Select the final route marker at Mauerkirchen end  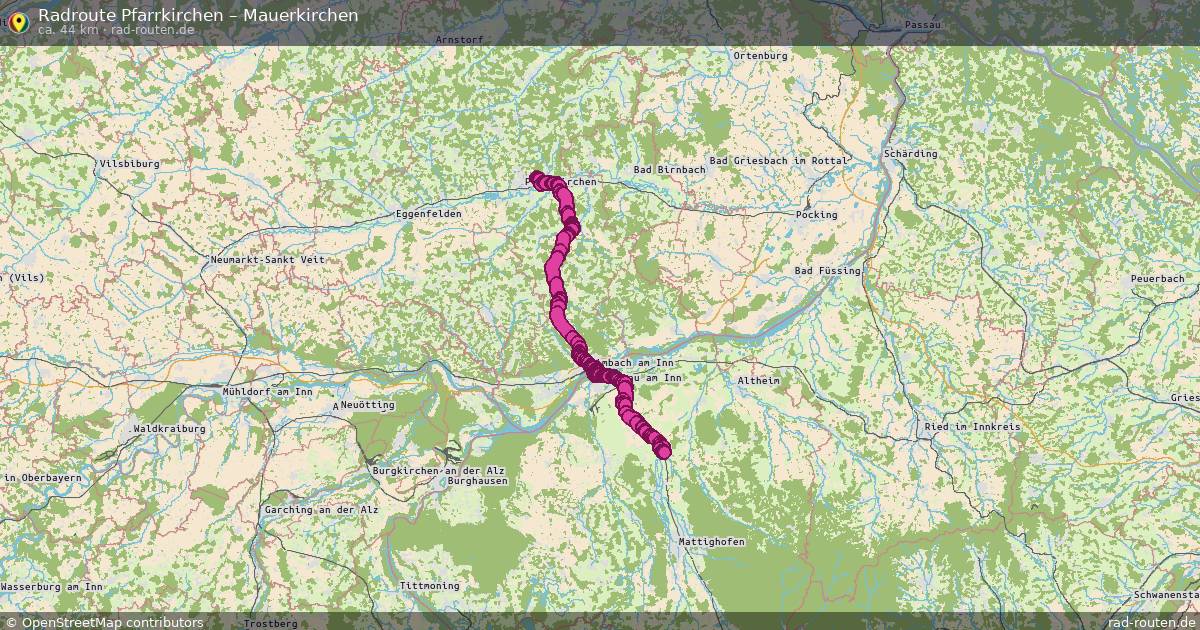663,451
